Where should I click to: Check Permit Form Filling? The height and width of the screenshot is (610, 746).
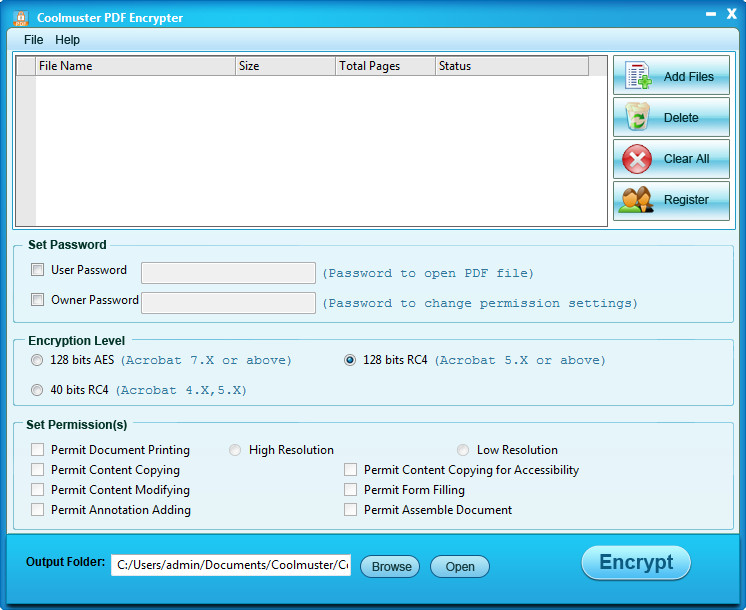350,490
